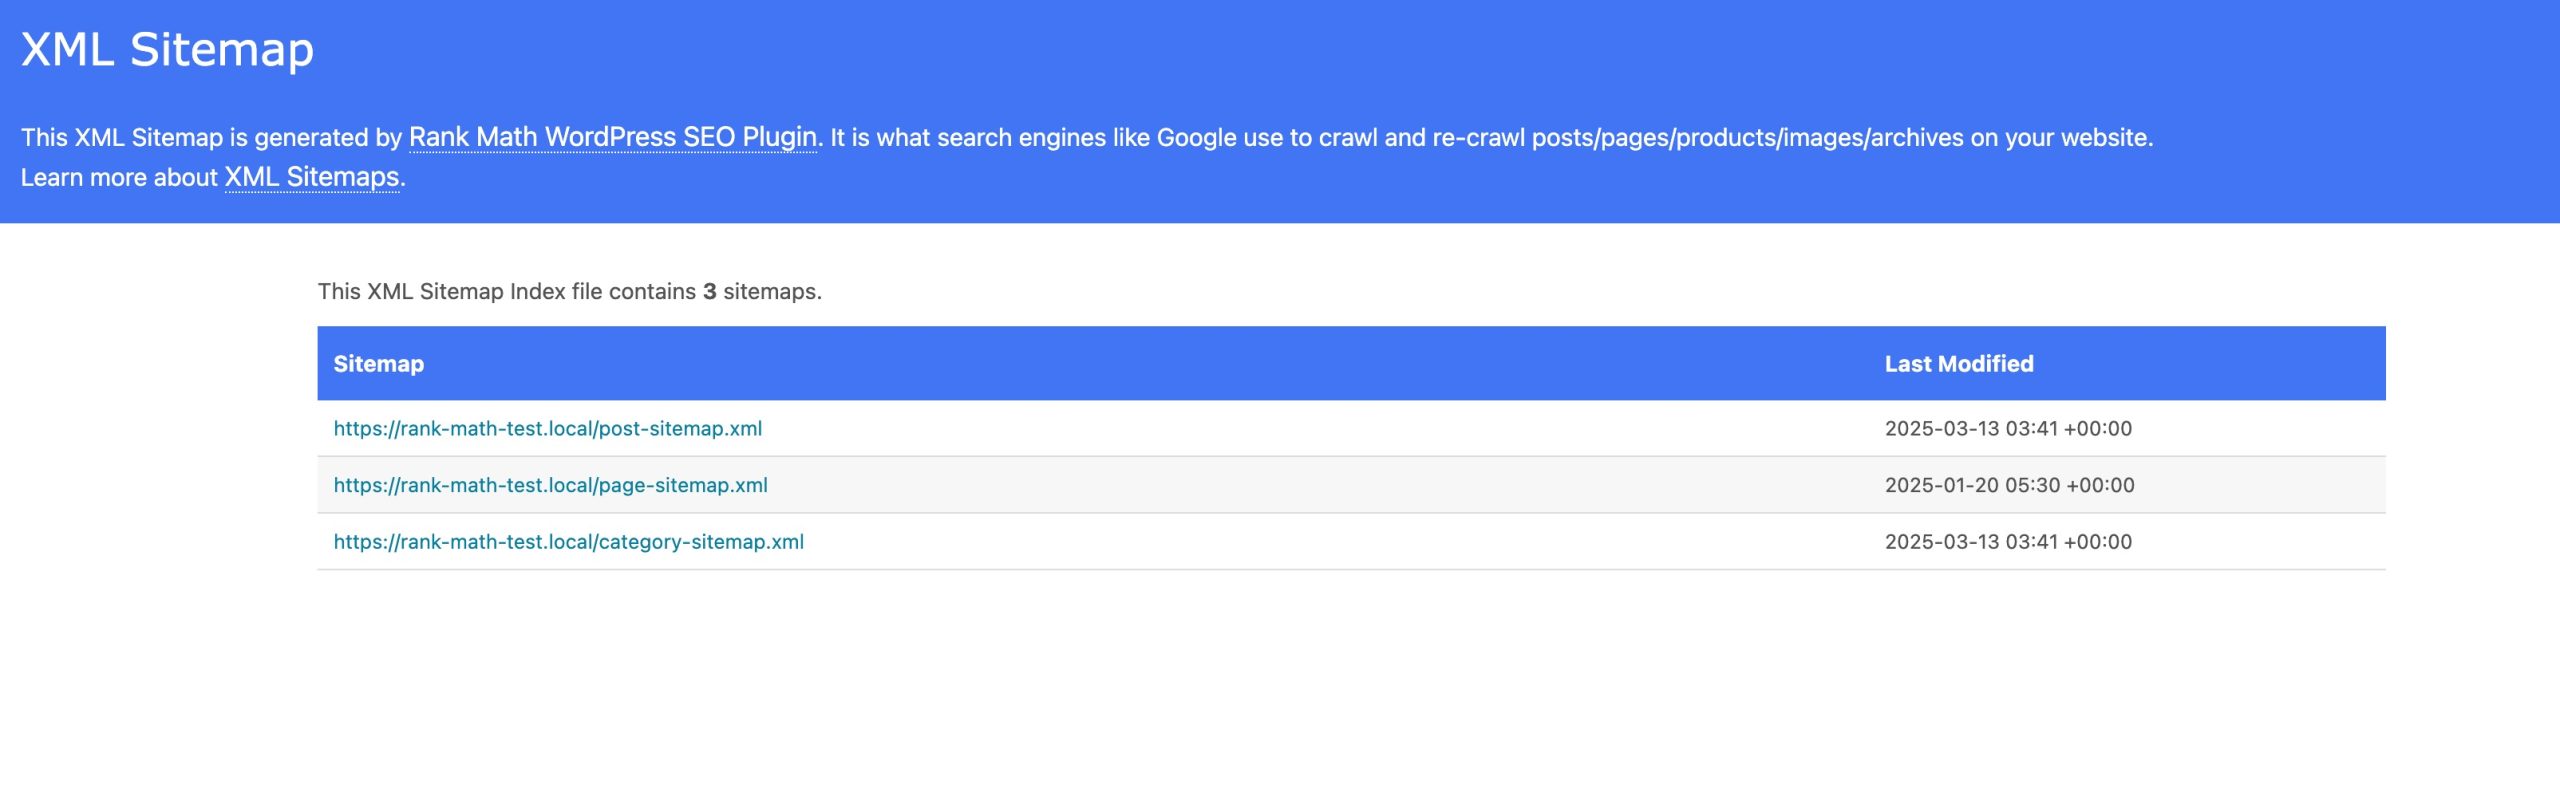Click the Sitemap column header
This screenshot has width=2560, height=804.
click(378, 364)
